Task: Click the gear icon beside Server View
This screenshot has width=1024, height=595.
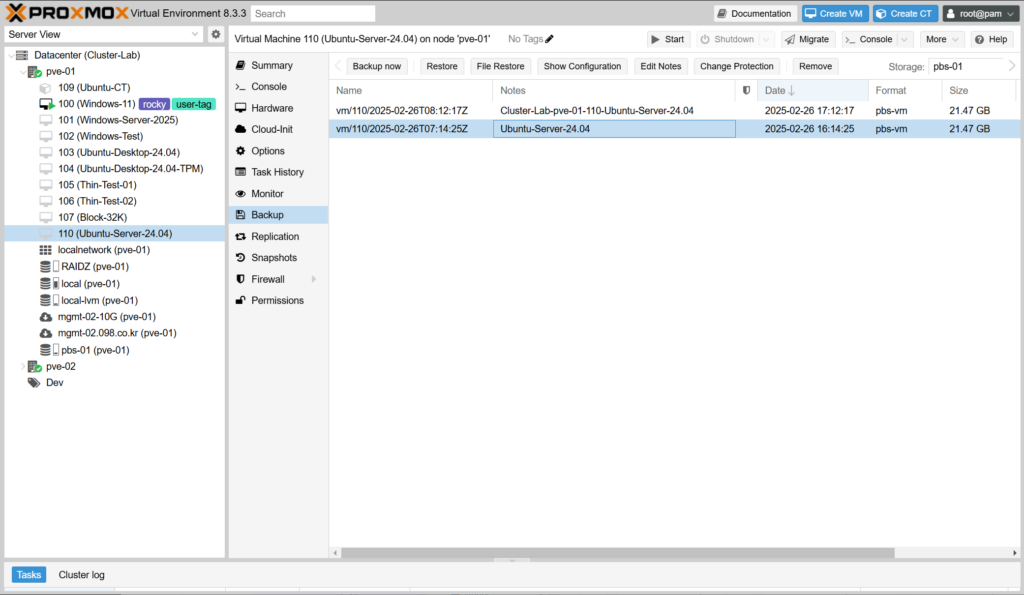Action: pyautogui.click(x=215, y=34)
